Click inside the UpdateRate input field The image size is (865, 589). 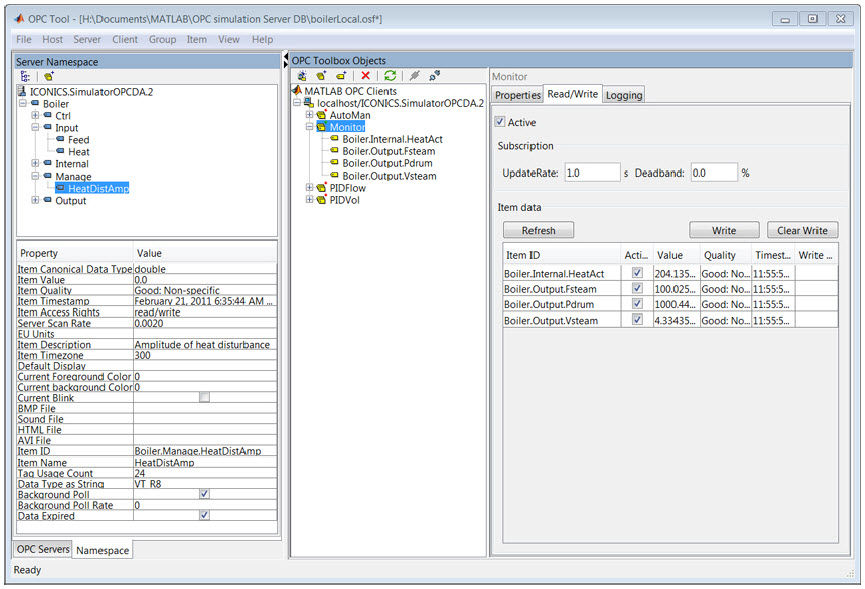[593, 171]
